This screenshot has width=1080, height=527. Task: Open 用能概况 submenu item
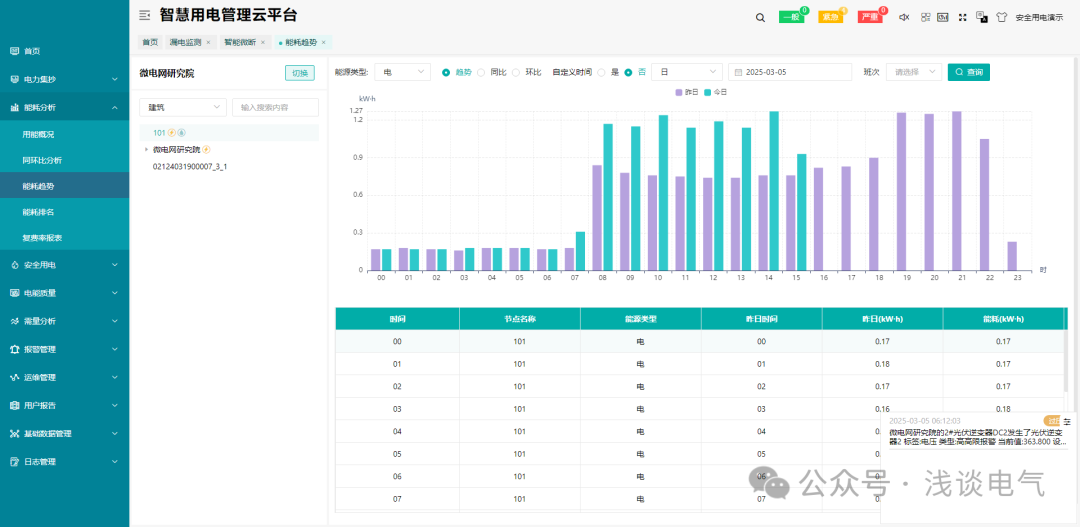click(64, 134)
